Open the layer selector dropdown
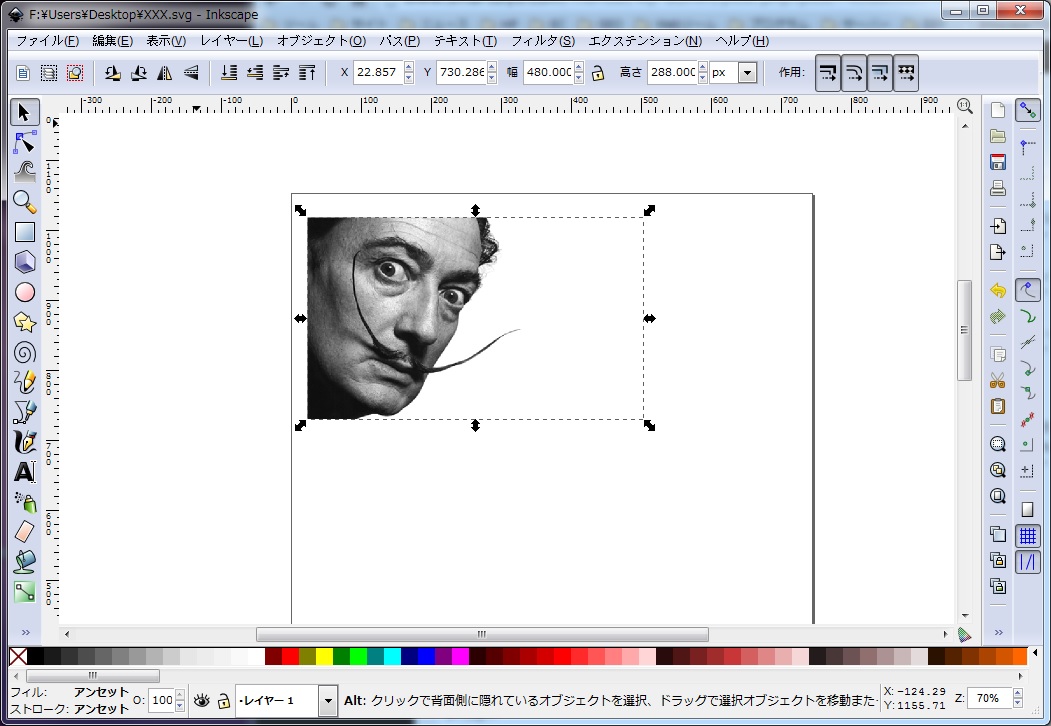 [328, 701]
